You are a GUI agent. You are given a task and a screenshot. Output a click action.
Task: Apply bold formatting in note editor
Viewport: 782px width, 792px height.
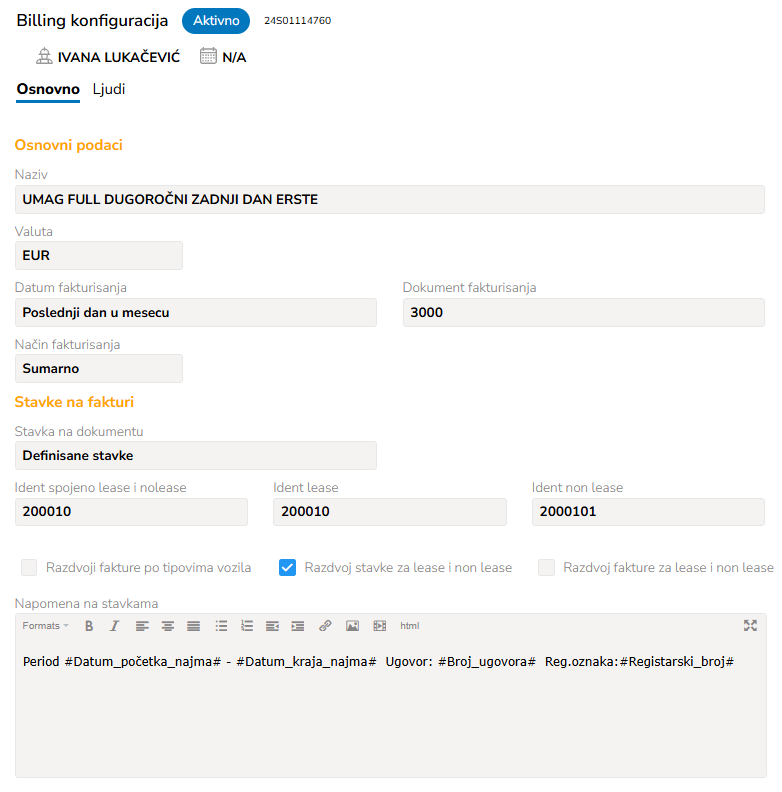89,626
